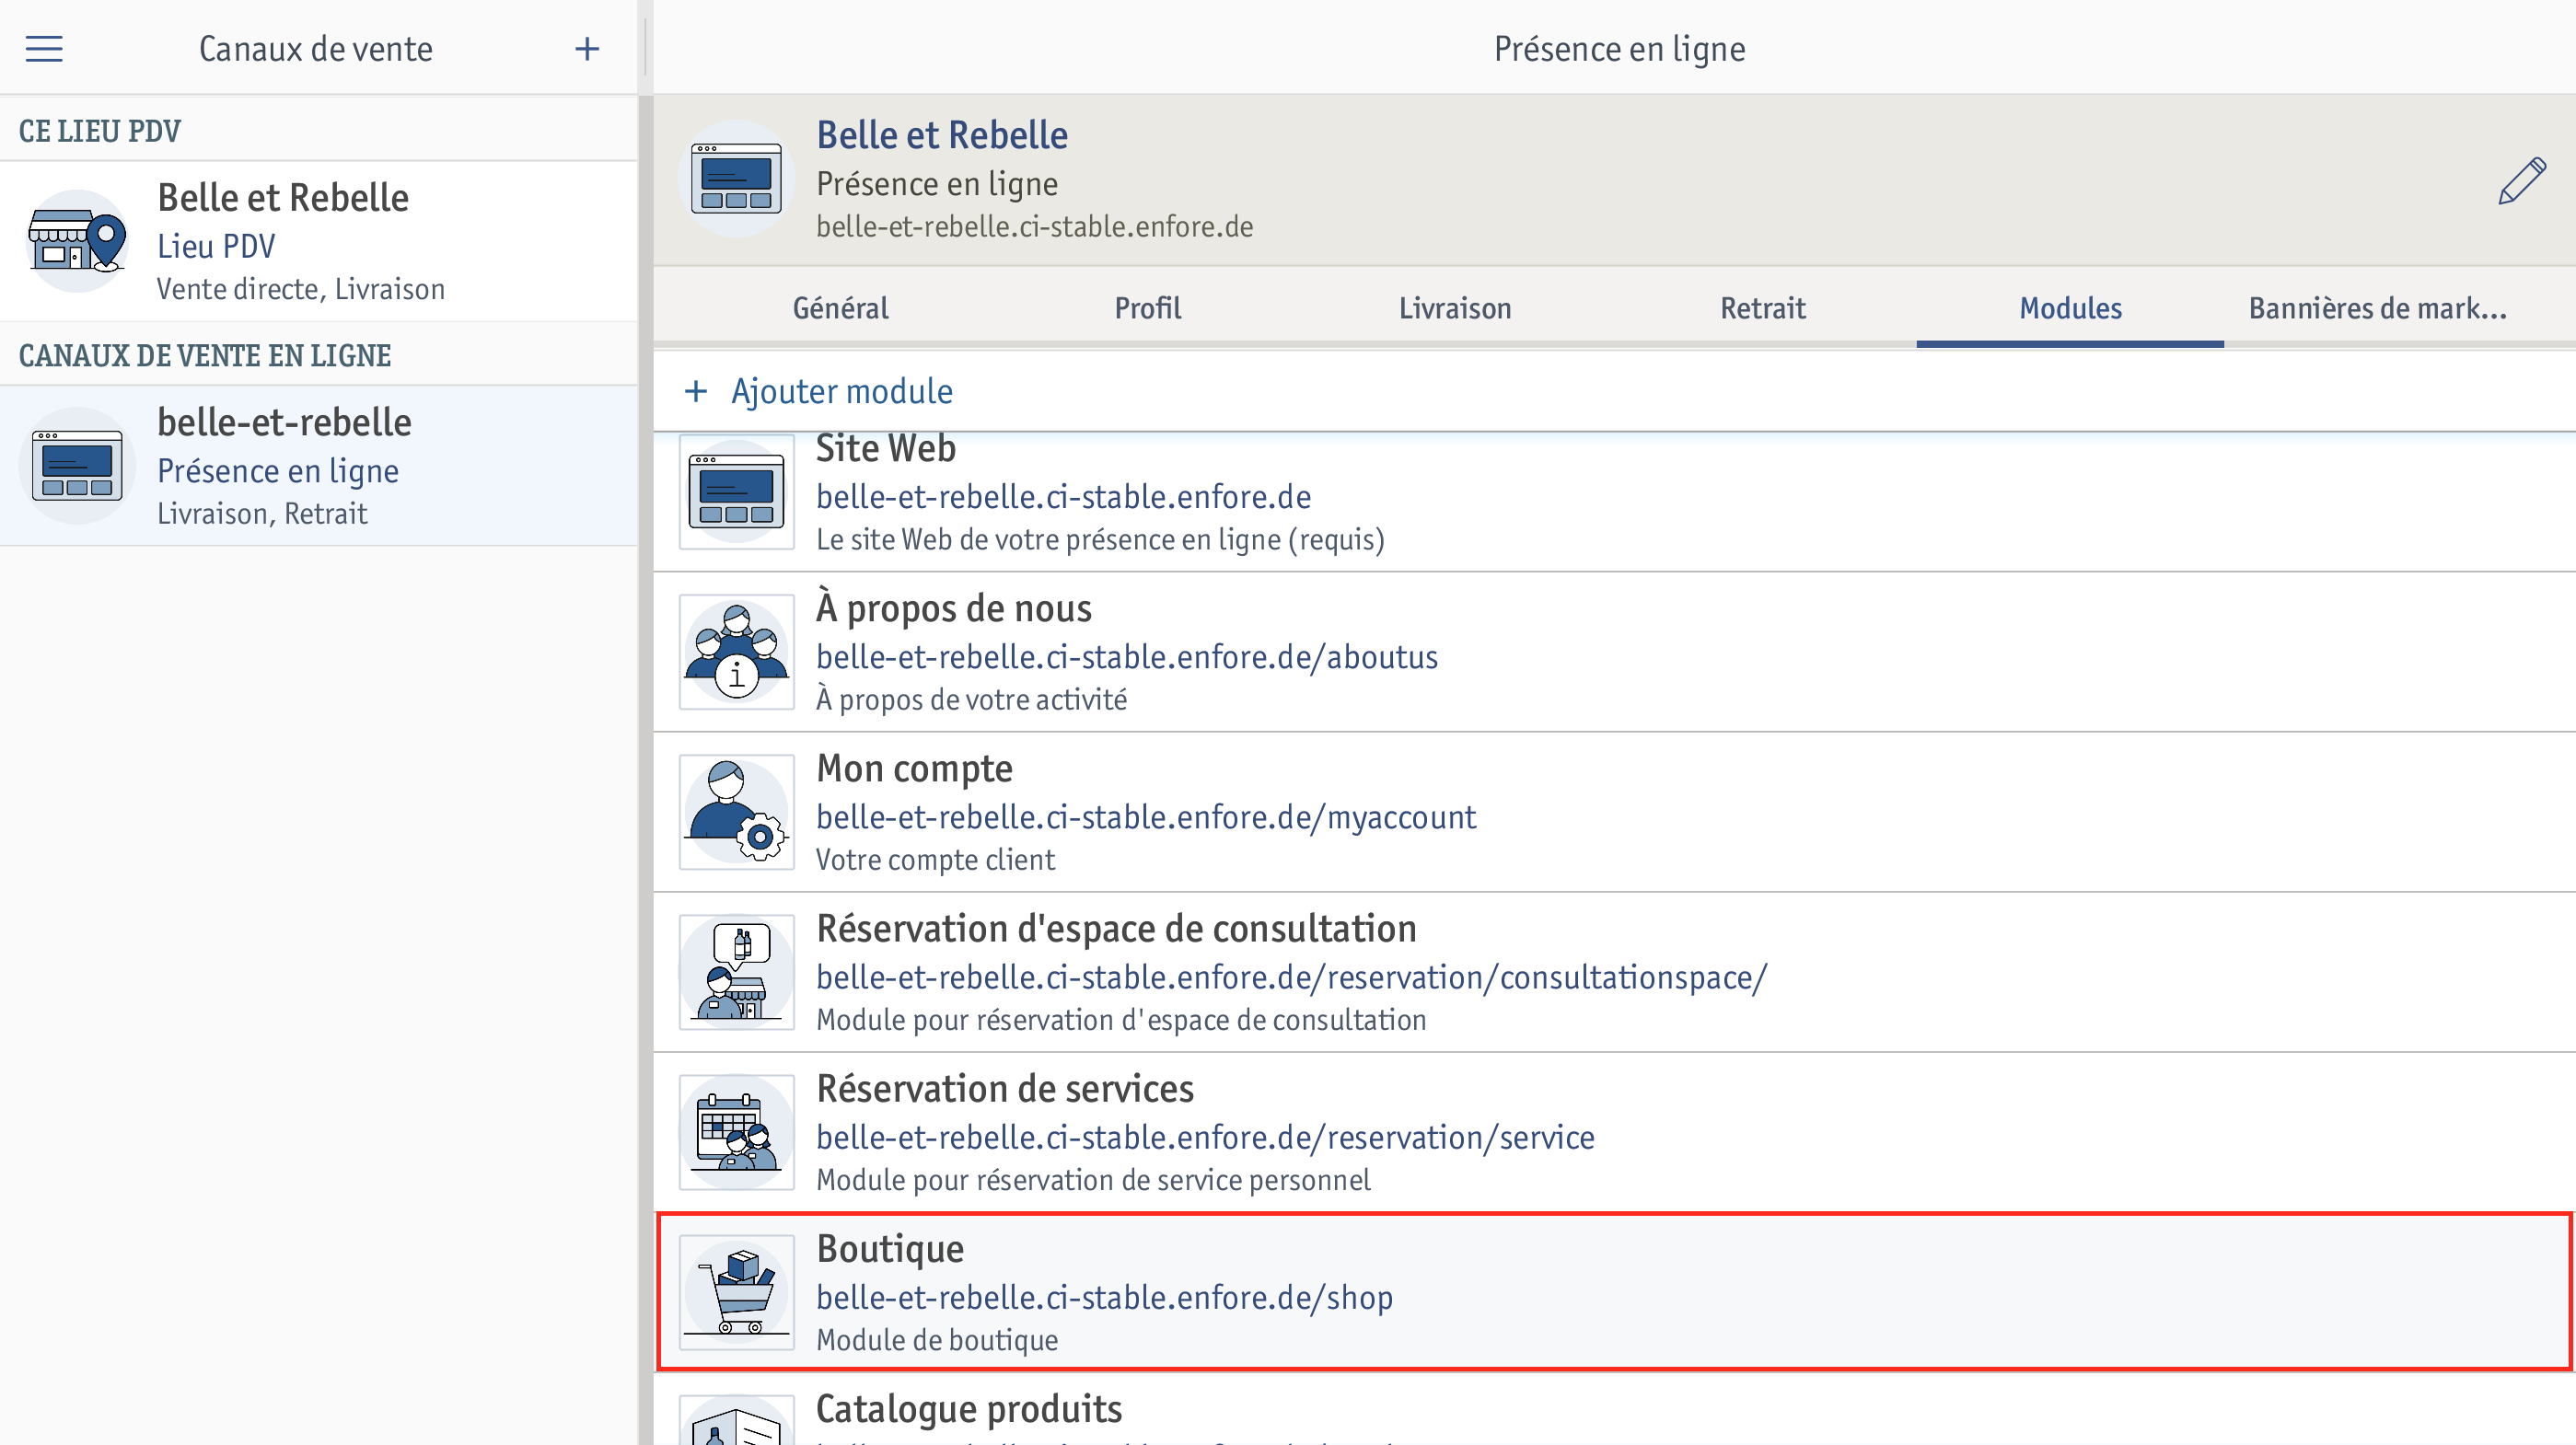2576x1445 pixels.
Task: Open the hamburger menu
Action: 44,49
